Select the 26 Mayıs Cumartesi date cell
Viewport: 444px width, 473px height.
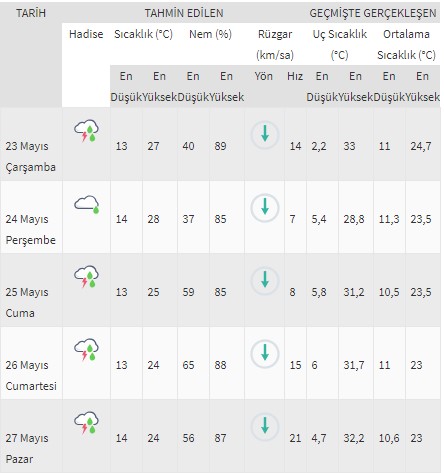31,375
